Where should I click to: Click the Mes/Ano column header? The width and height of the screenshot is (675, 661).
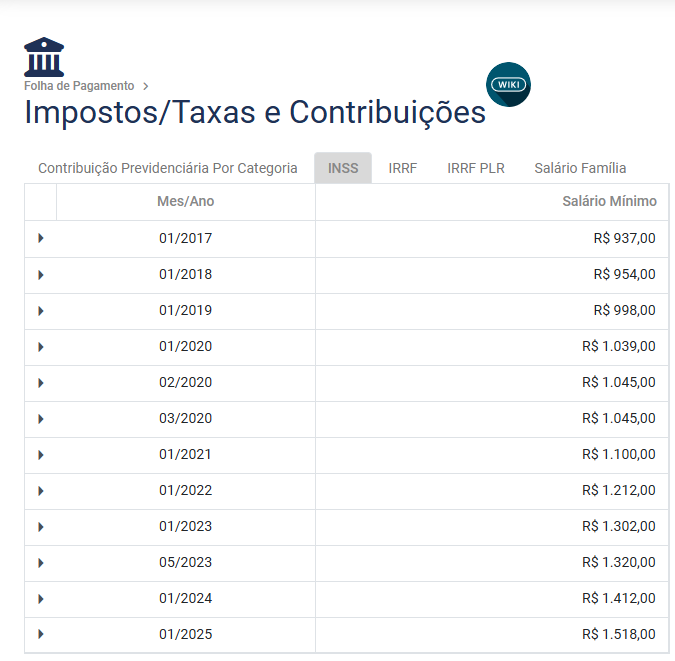(186, 202)
